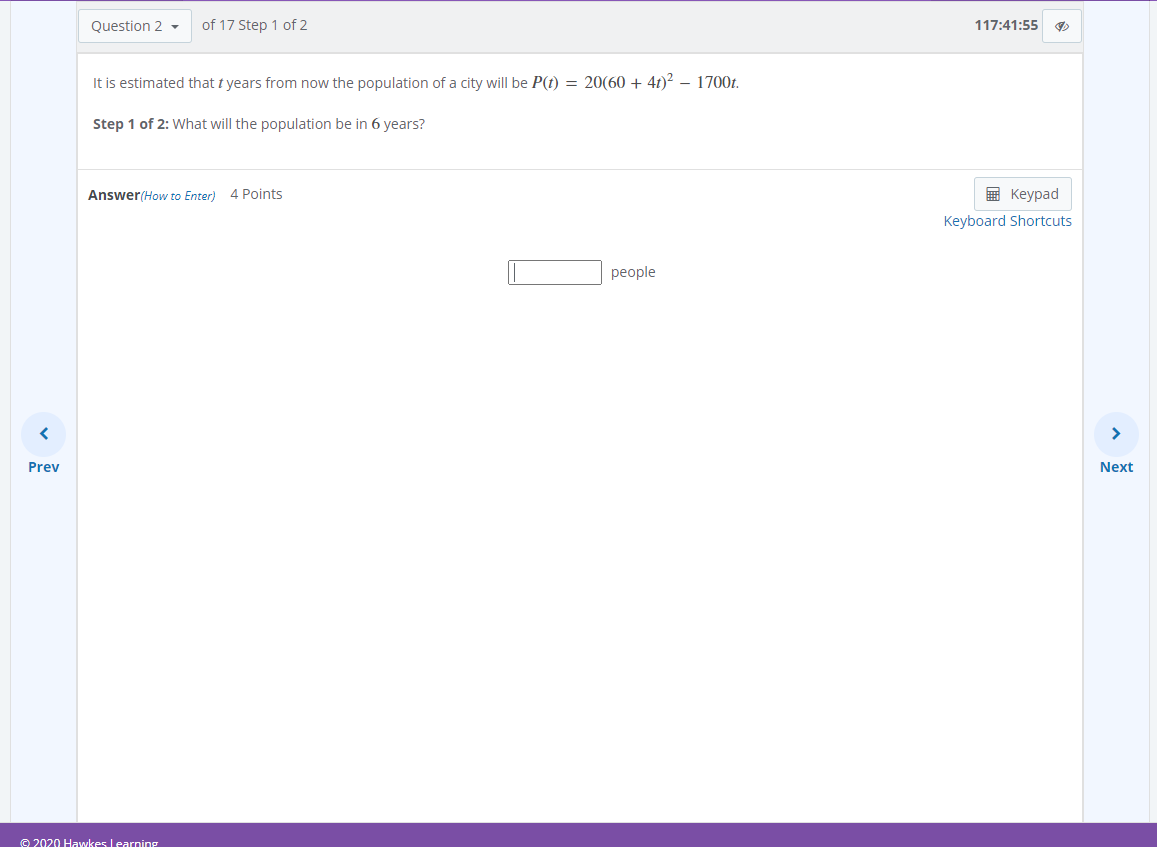Select the 117:41:55 timer text
Screen dimensions: 1157x847
coord(1006,25)
